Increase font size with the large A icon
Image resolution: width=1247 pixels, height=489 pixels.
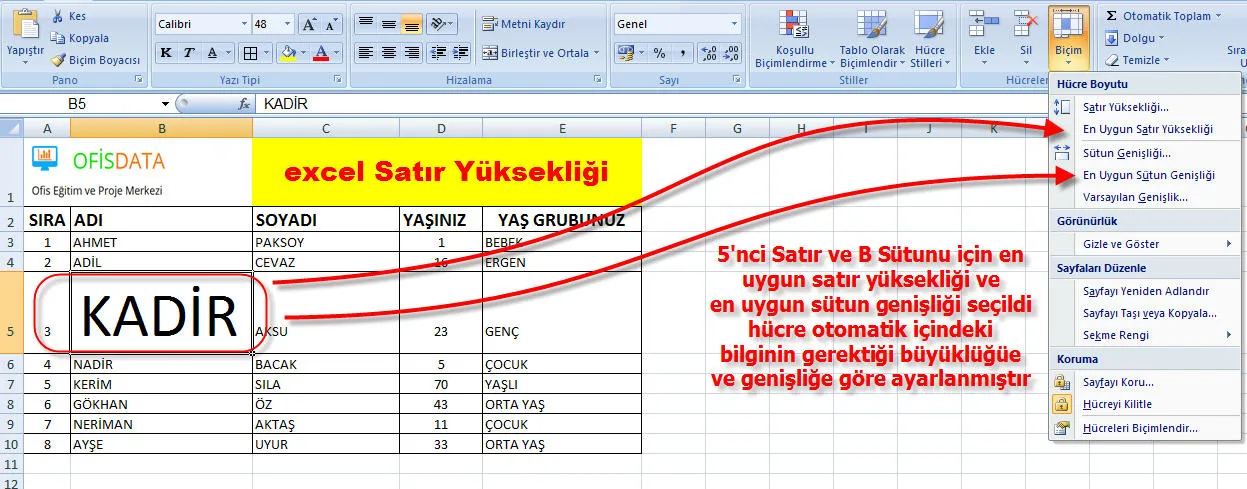[309, 23]
